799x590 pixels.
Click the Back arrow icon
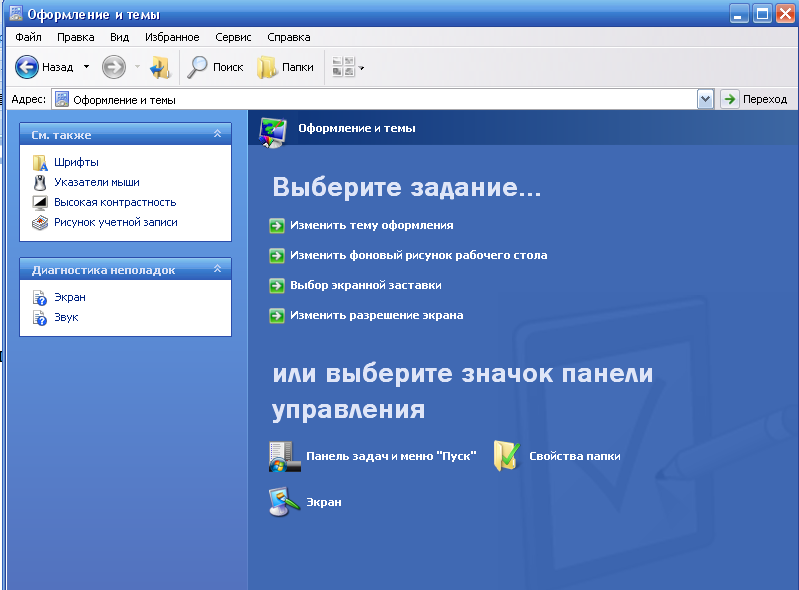tap(26, 67)
